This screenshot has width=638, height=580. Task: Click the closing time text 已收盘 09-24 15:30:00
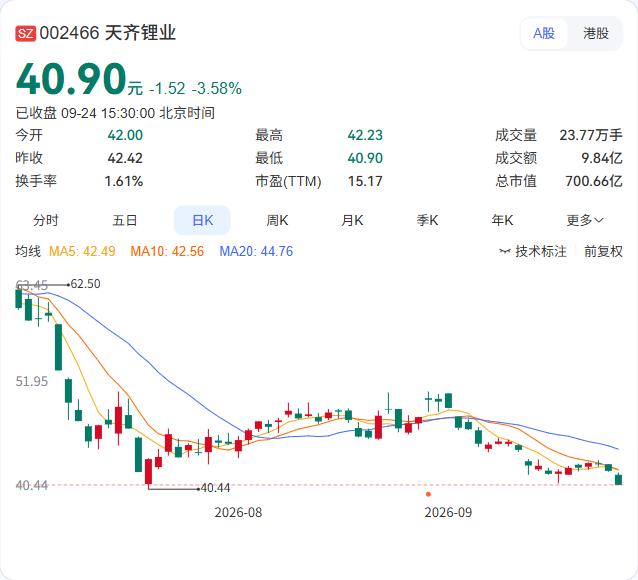pyautogui.click(x=85, y=113)
